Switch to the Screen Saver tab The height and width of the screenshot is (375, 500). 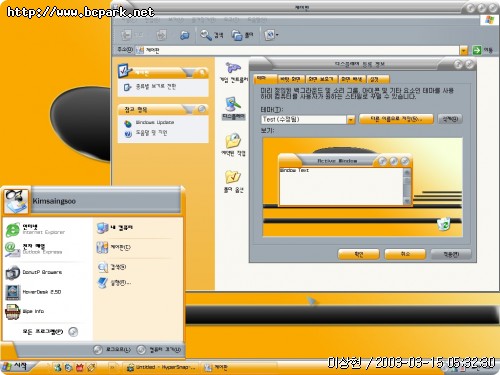point(321,79)
